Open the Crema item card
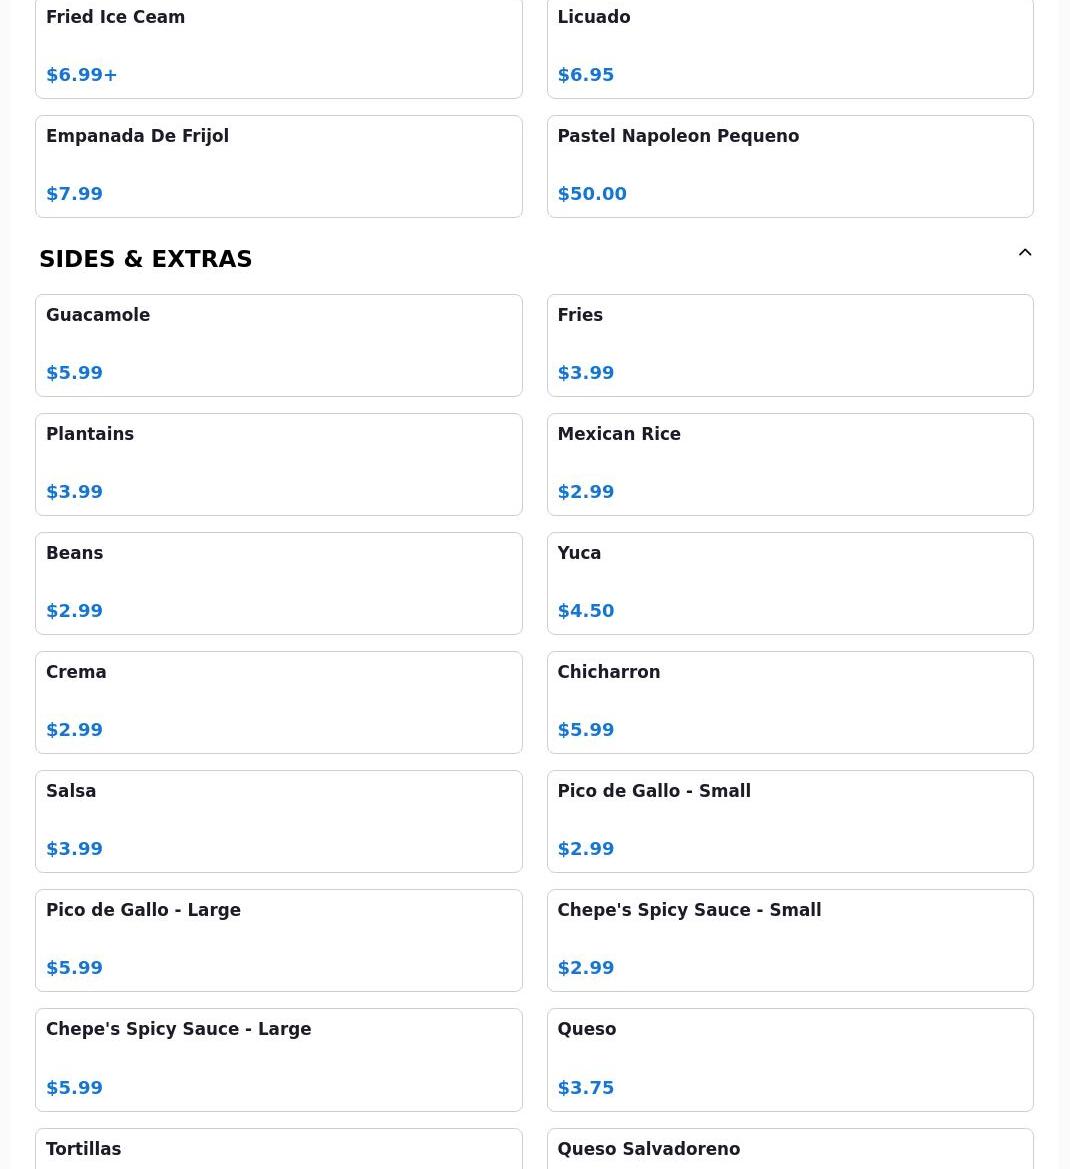 (279, 702)
